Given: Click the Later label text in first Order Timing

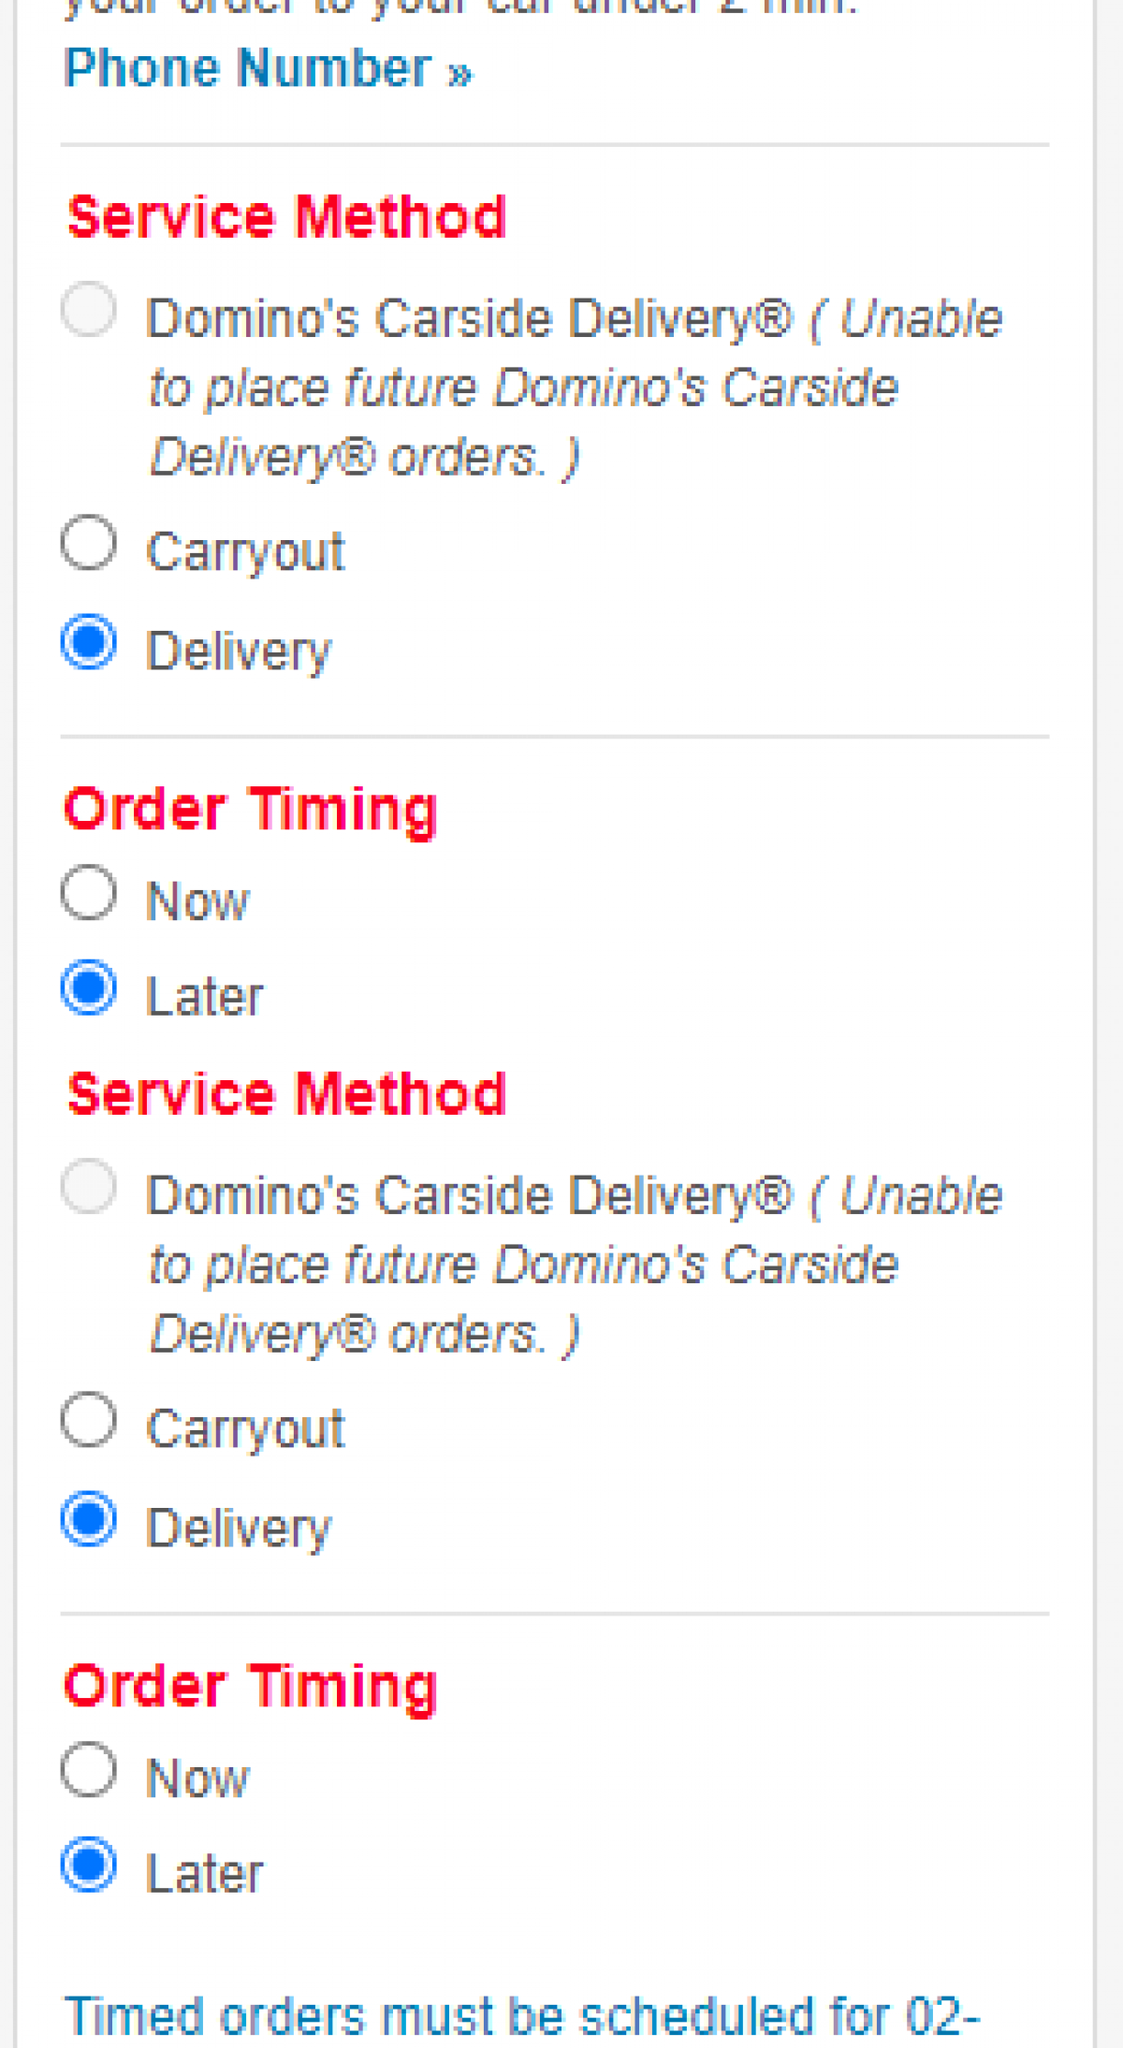Looking at the screenshot, I should [x=204, y=996].
